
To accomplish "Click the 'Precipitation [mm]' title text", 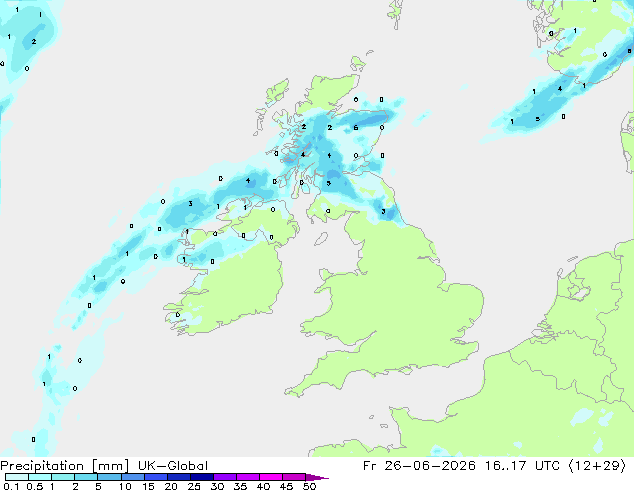I will (64, 466).
